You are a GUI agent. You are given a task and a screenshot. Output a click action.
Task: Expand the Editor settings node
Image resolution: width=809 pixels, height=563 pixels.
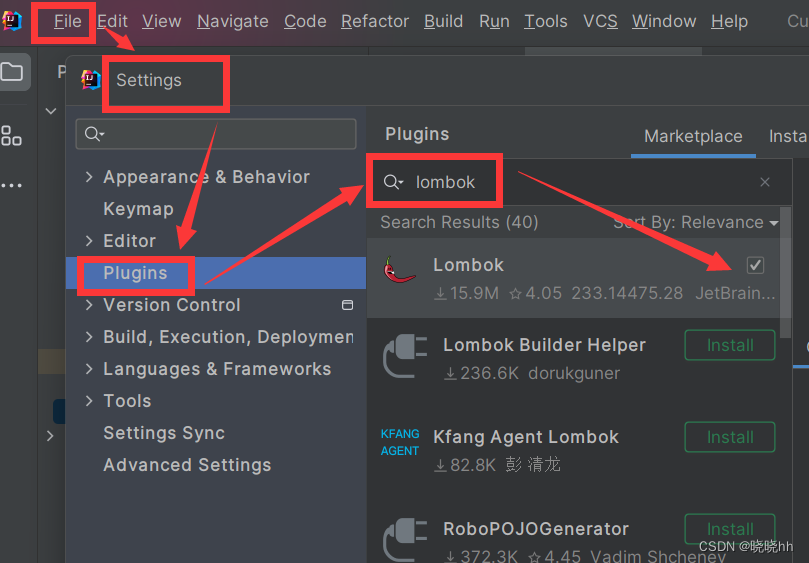89,241
